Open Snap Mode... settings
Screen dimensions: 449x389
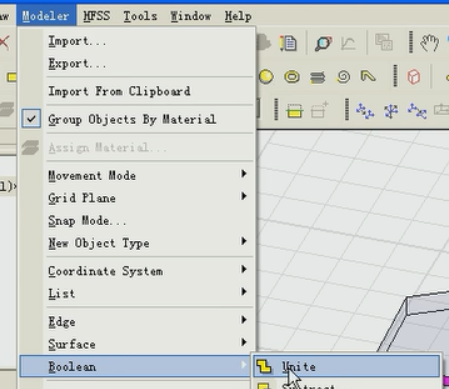[x=137, y=220]
